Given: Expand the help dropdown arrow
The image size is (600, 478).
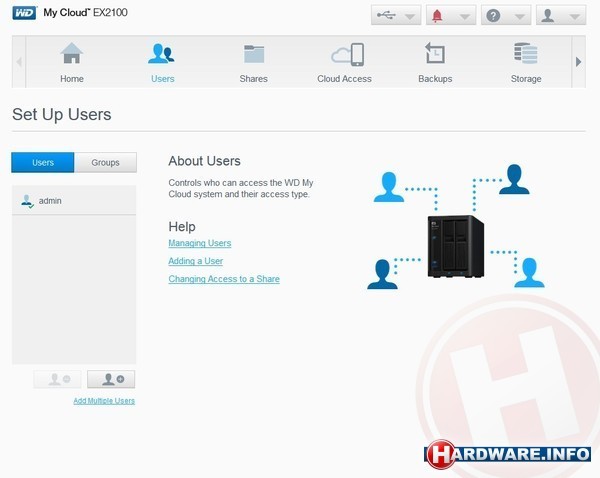Looking at the screenshot, I should click(520, 17).
